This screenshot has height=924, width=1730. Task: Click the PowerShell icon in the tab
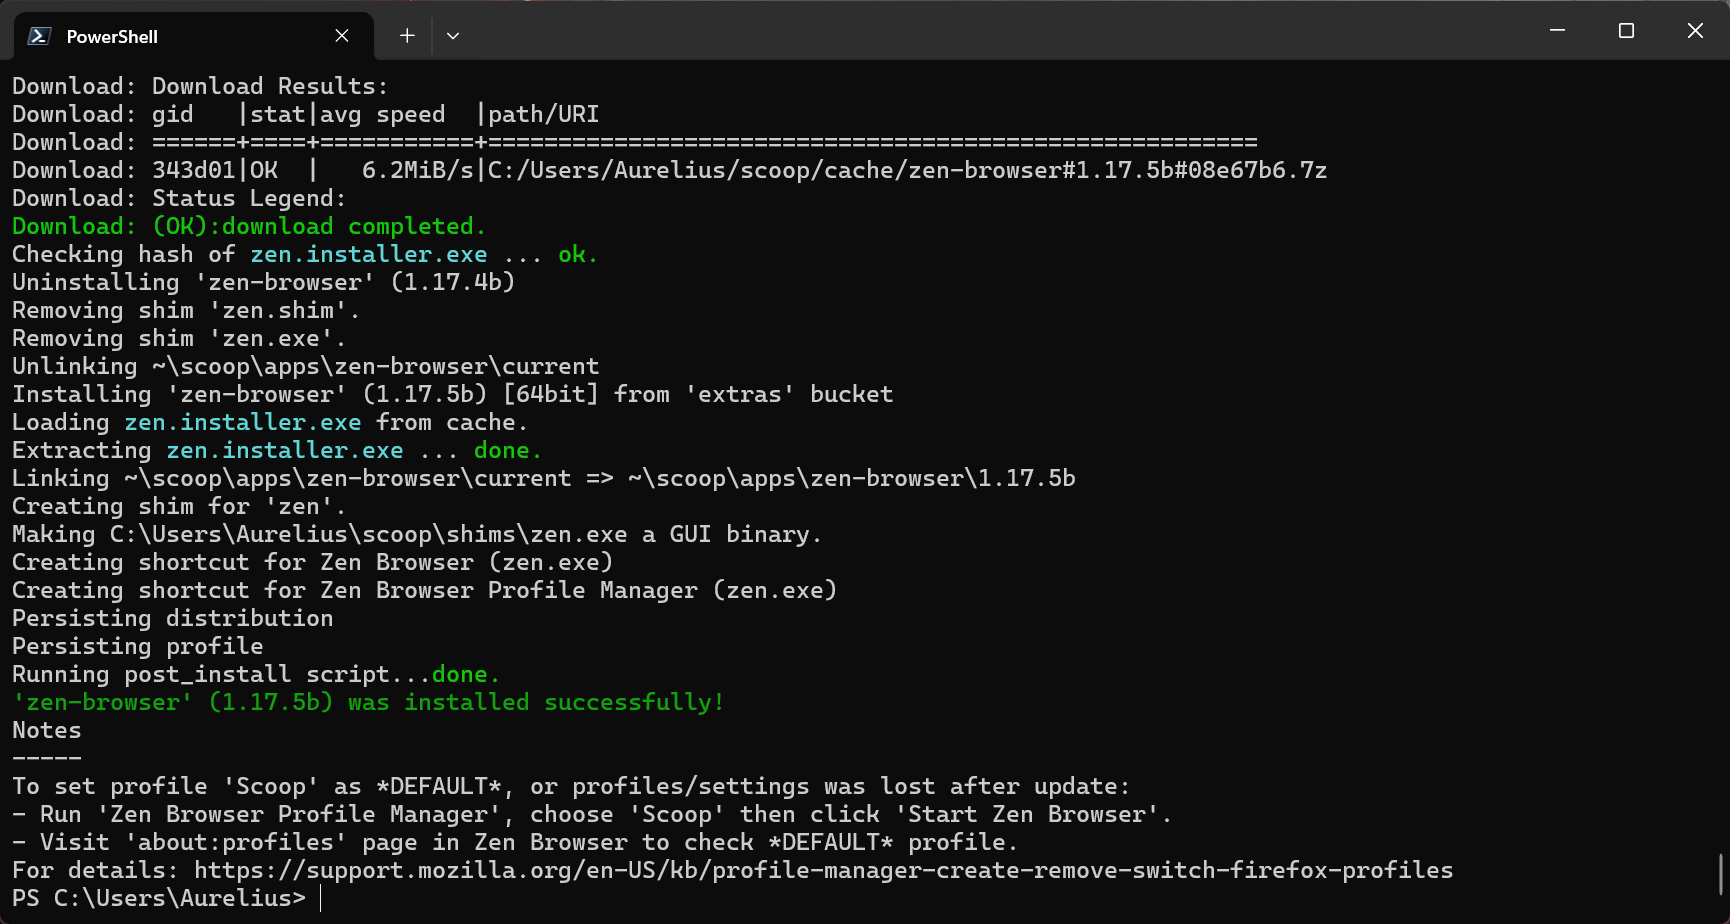click(39, 36)
